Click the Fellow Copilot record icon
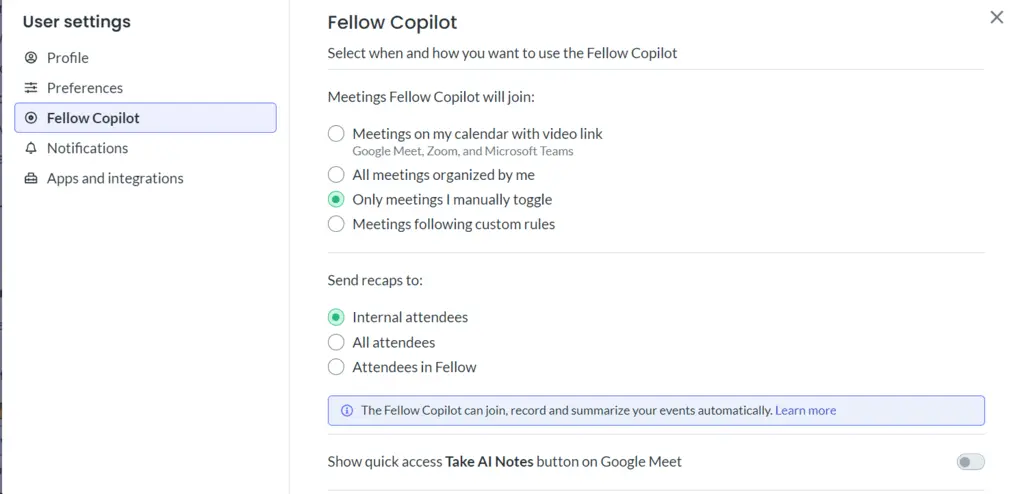 click(x=31, y=118)
